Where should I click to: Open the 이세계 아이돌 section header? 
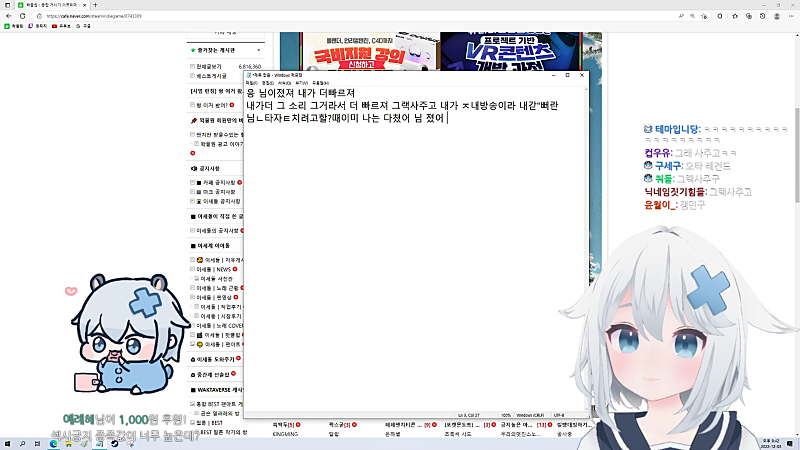pyautogui.click(x=213, y=245)
